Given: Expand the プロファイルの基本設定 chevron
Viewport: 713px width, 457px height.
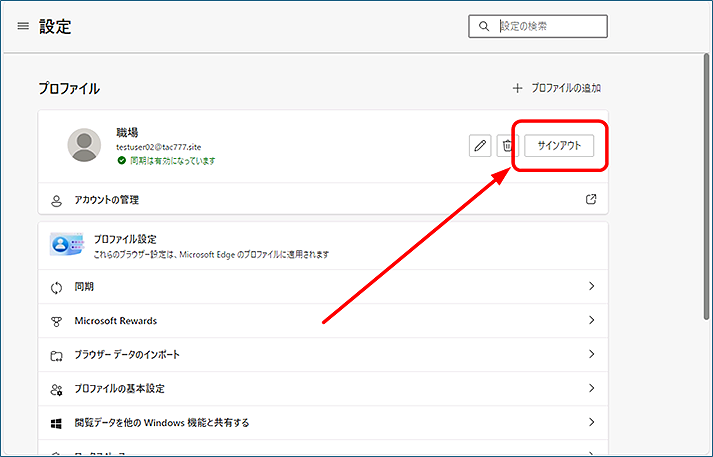Looking at the screenshot, I should point(592,388).
